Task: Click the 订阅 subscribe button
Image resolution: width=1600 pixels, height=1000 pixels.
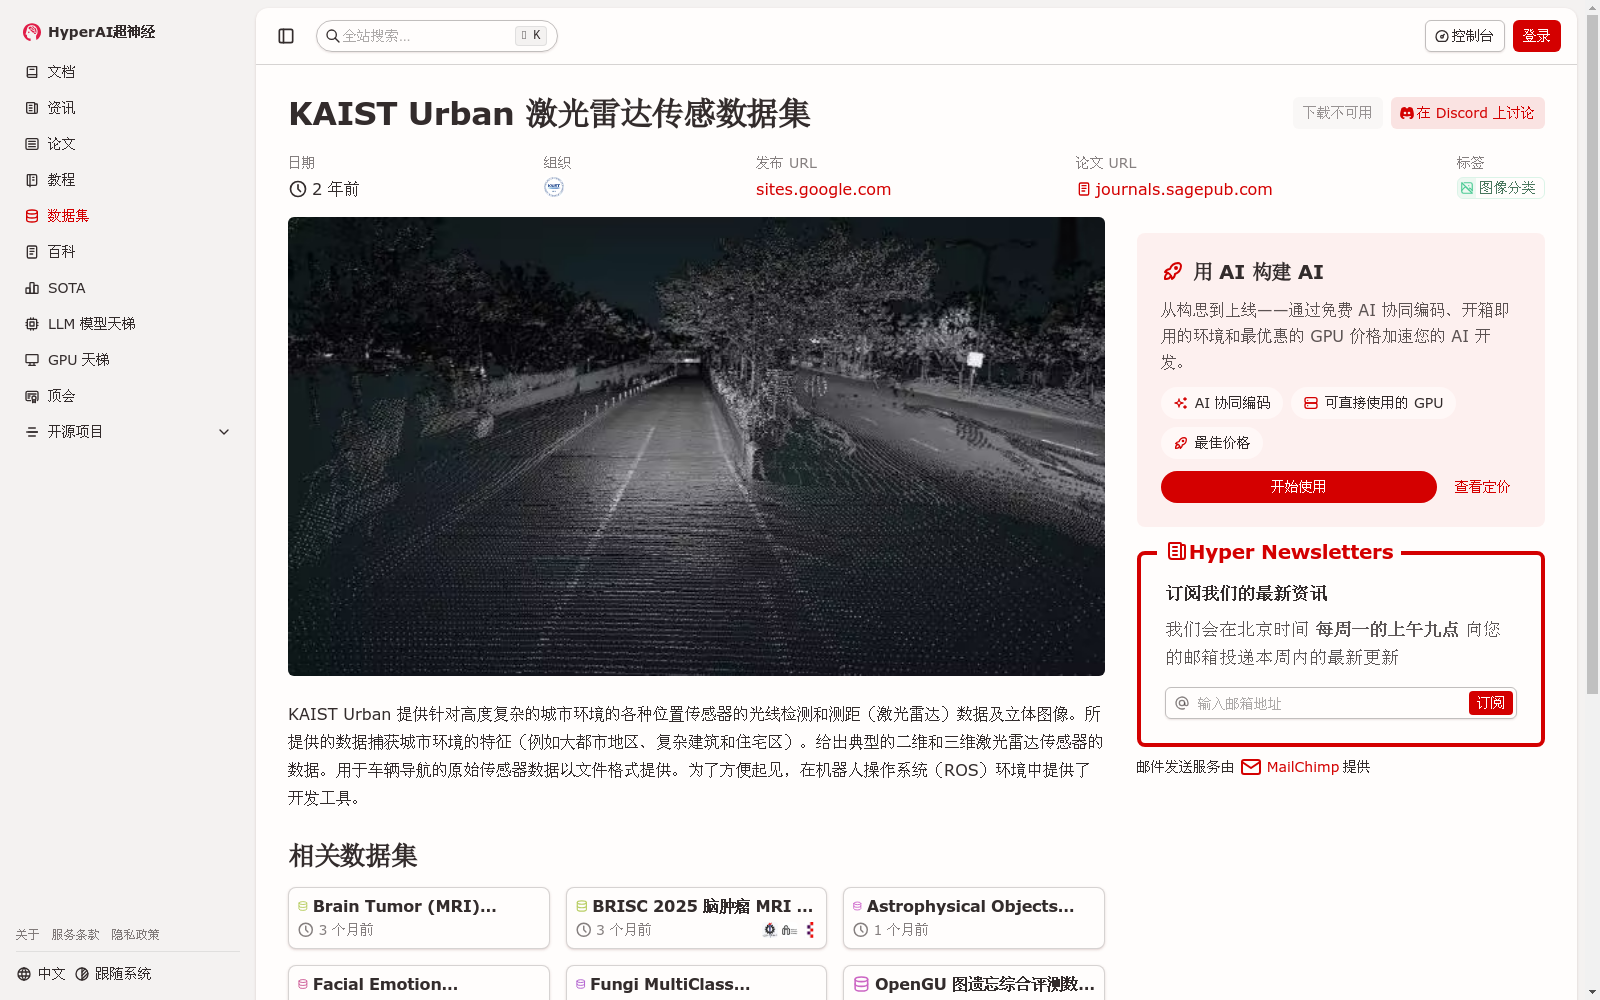Action: (x=1491, y=703)
